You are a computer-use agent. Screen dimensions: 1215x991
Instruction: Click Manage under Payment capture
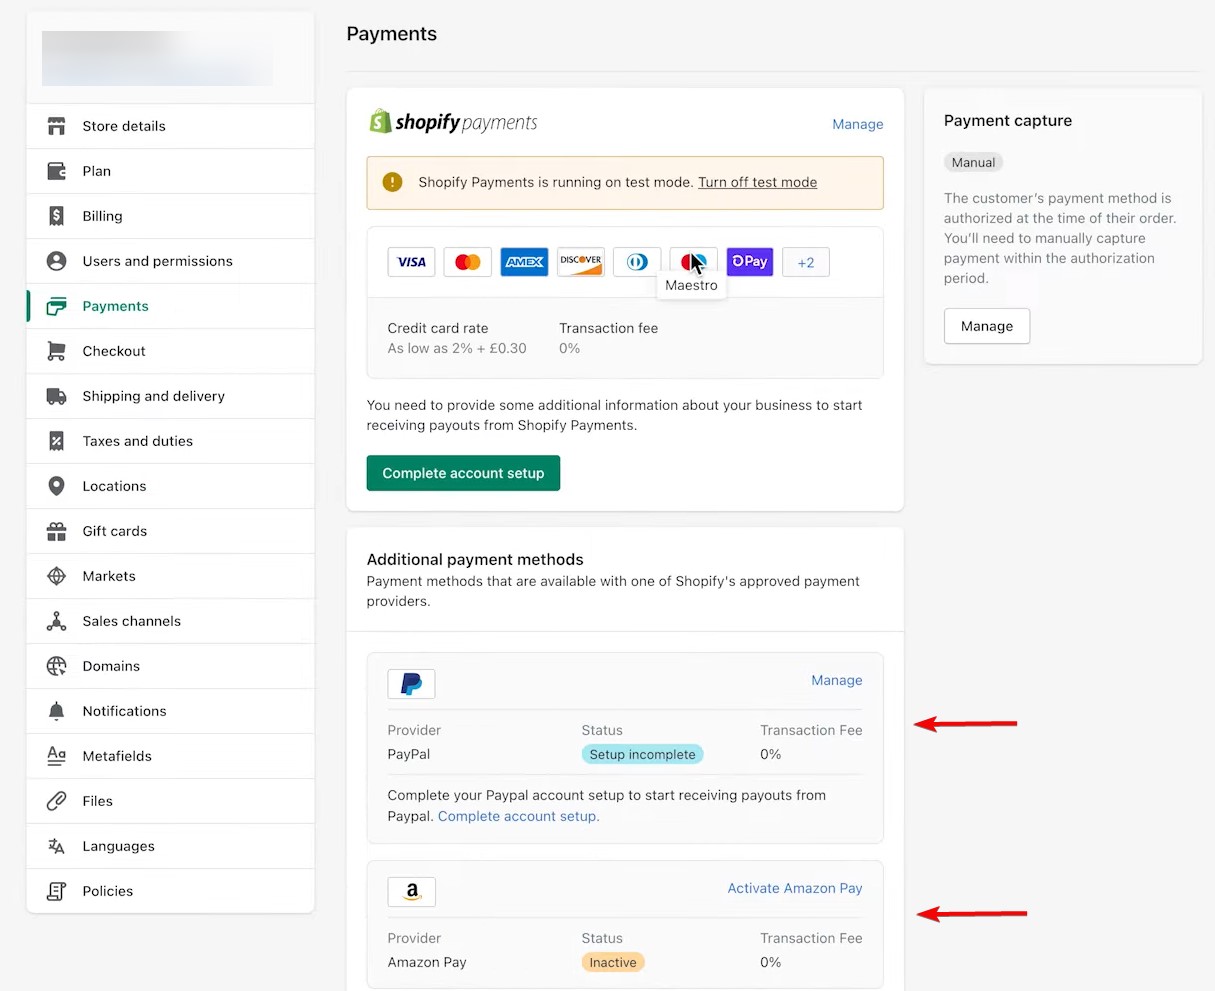coord(986,326)
